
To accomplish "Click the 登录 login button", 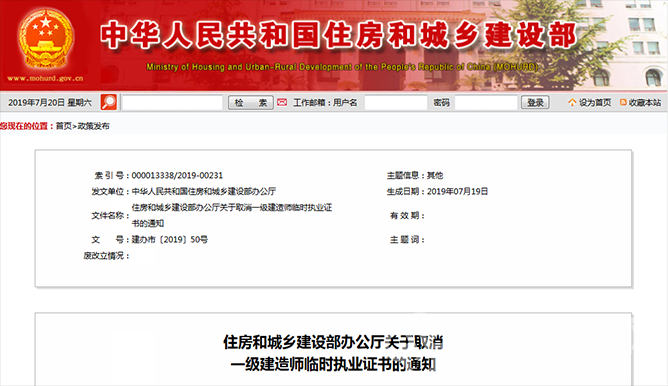I will (535, 103).
